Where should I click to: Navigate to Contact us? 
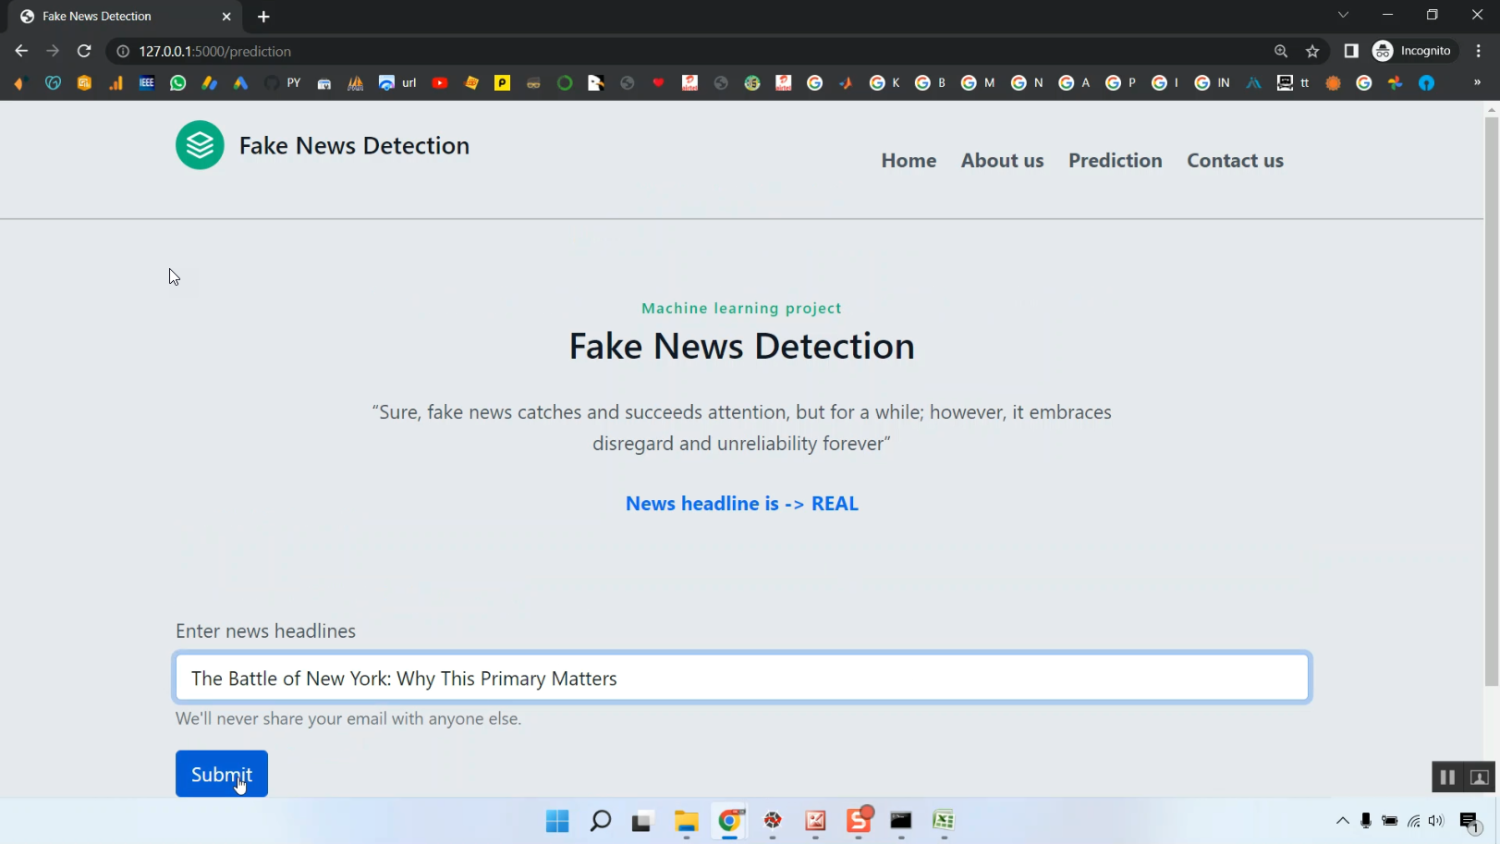pyautogui.click(x=1235, y=160)
